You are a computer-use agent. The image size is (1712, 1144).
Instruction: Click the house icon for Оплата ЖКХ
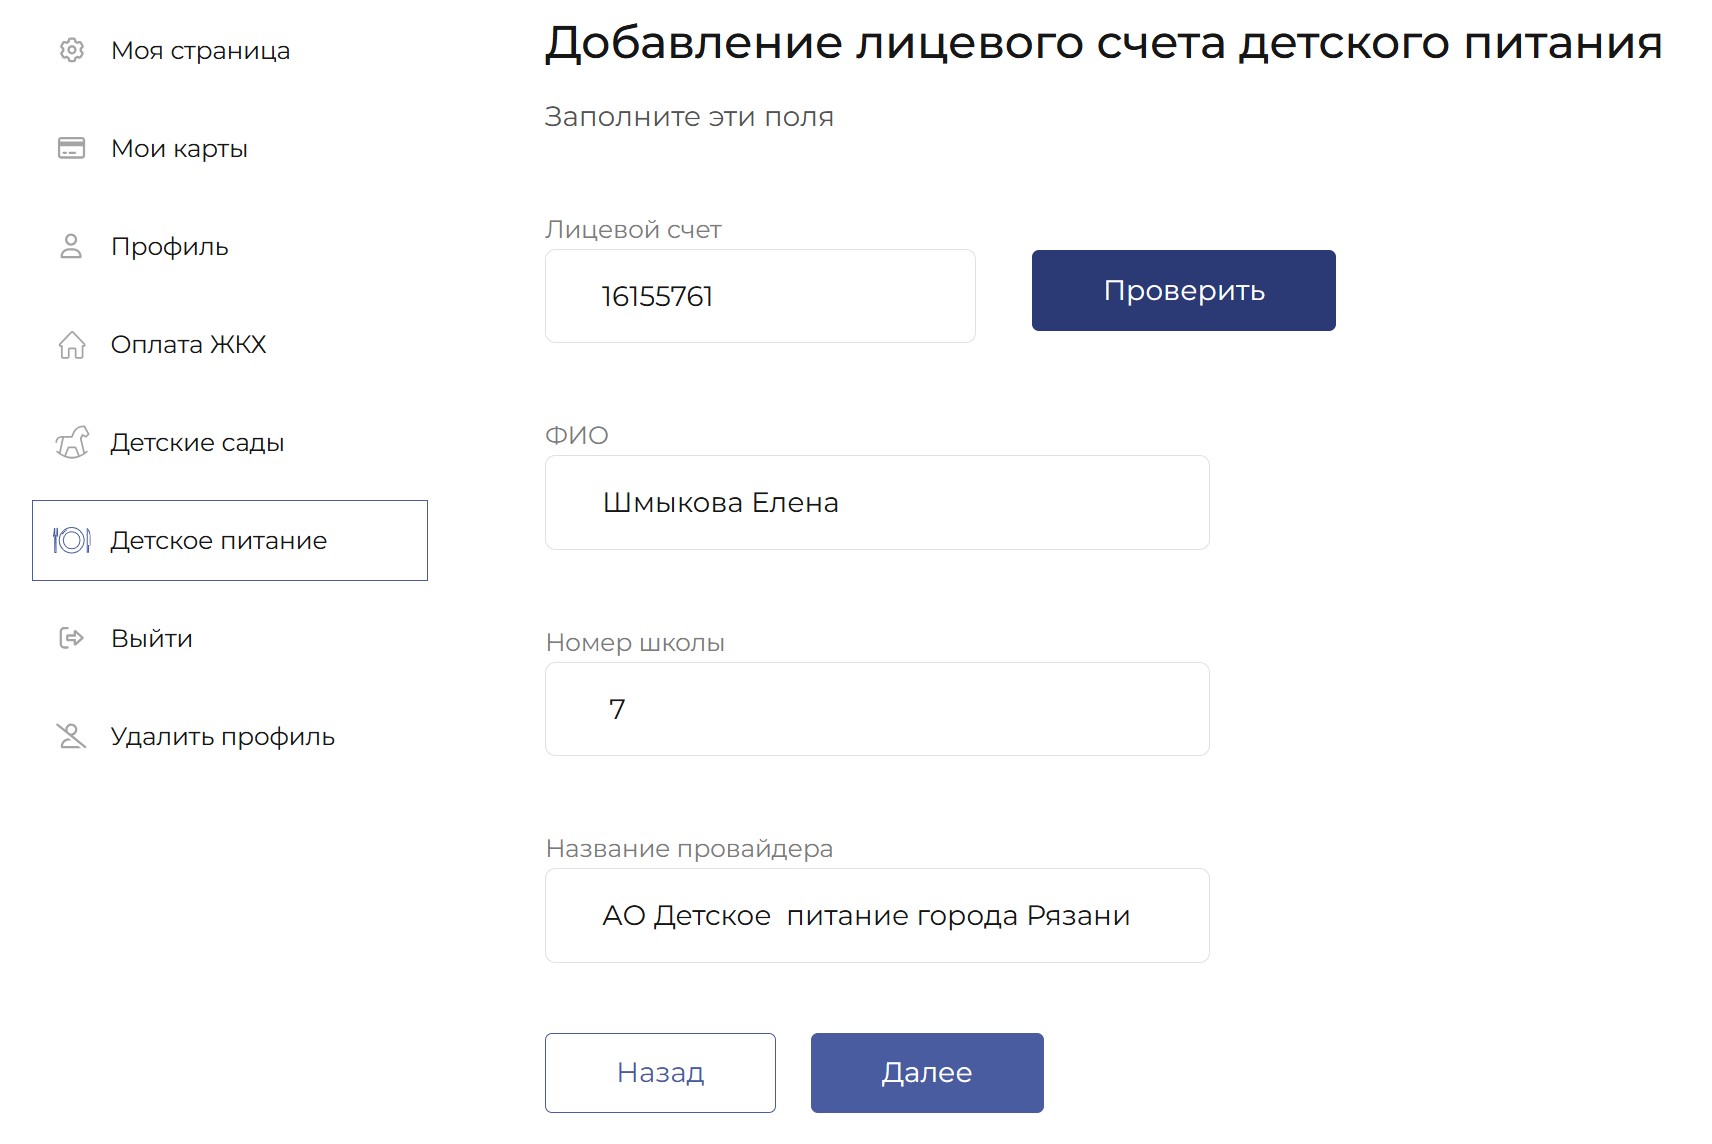[x=72, y=345]
